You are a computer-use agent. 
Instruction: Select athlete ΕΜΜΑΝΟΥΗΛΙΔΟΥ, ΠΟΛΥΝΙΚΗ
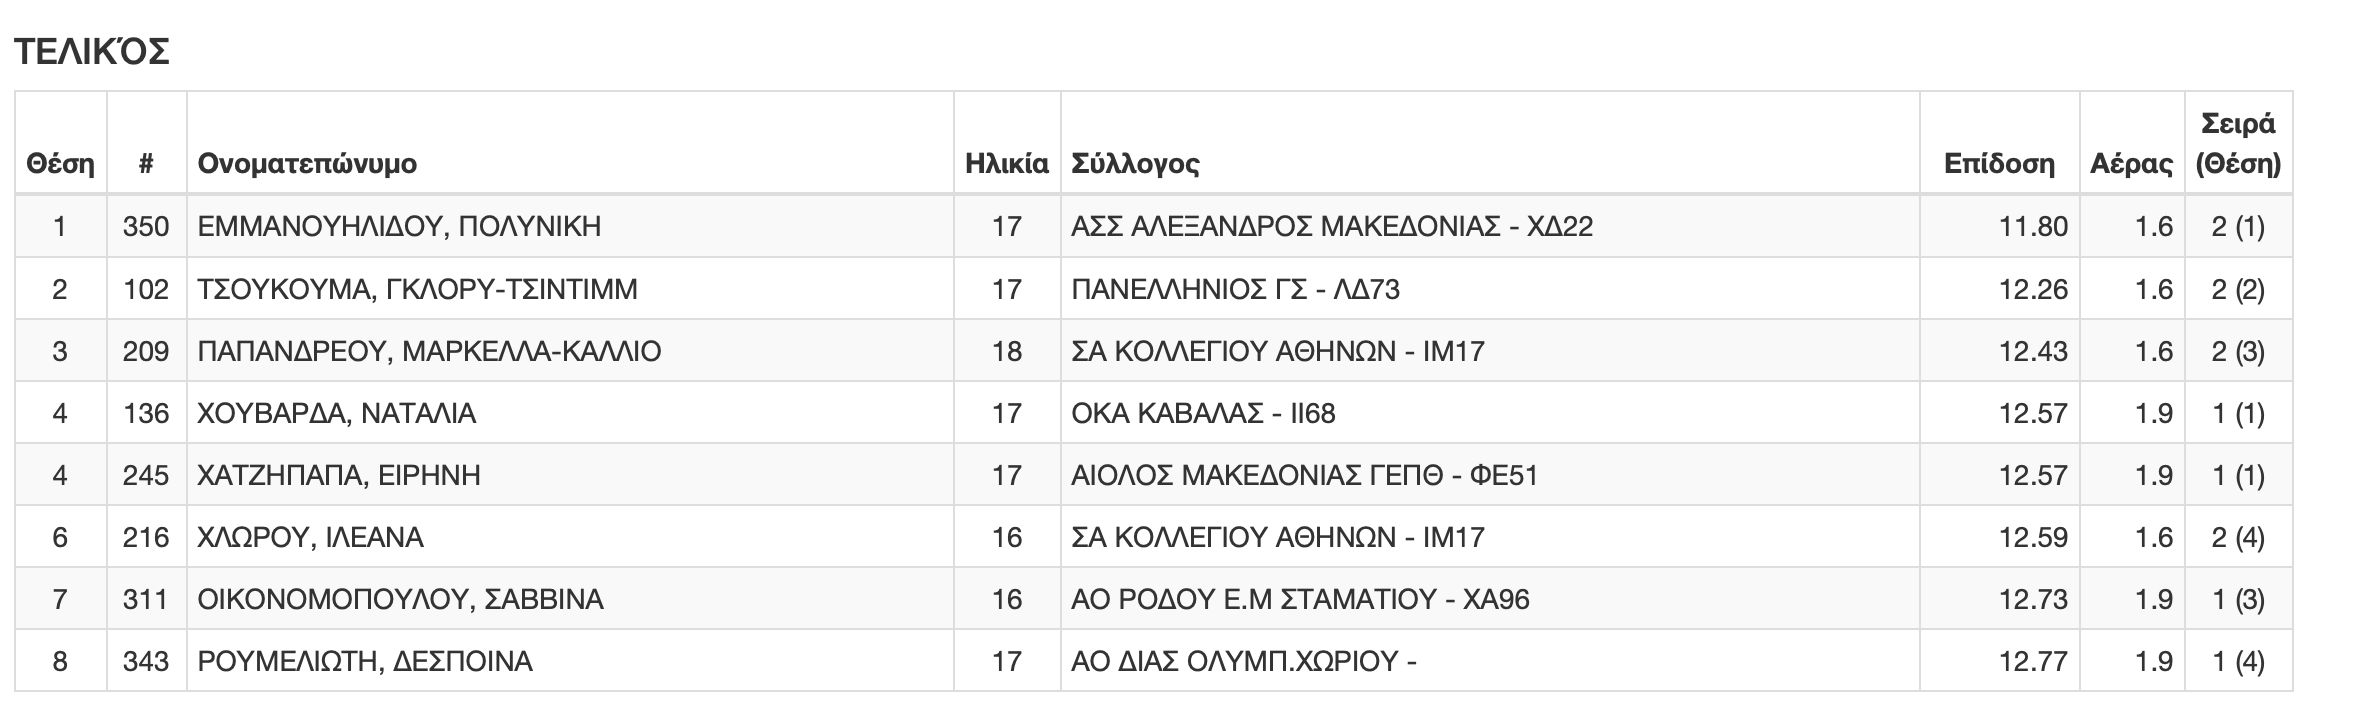pyautogui.click(x=399, y=226)
